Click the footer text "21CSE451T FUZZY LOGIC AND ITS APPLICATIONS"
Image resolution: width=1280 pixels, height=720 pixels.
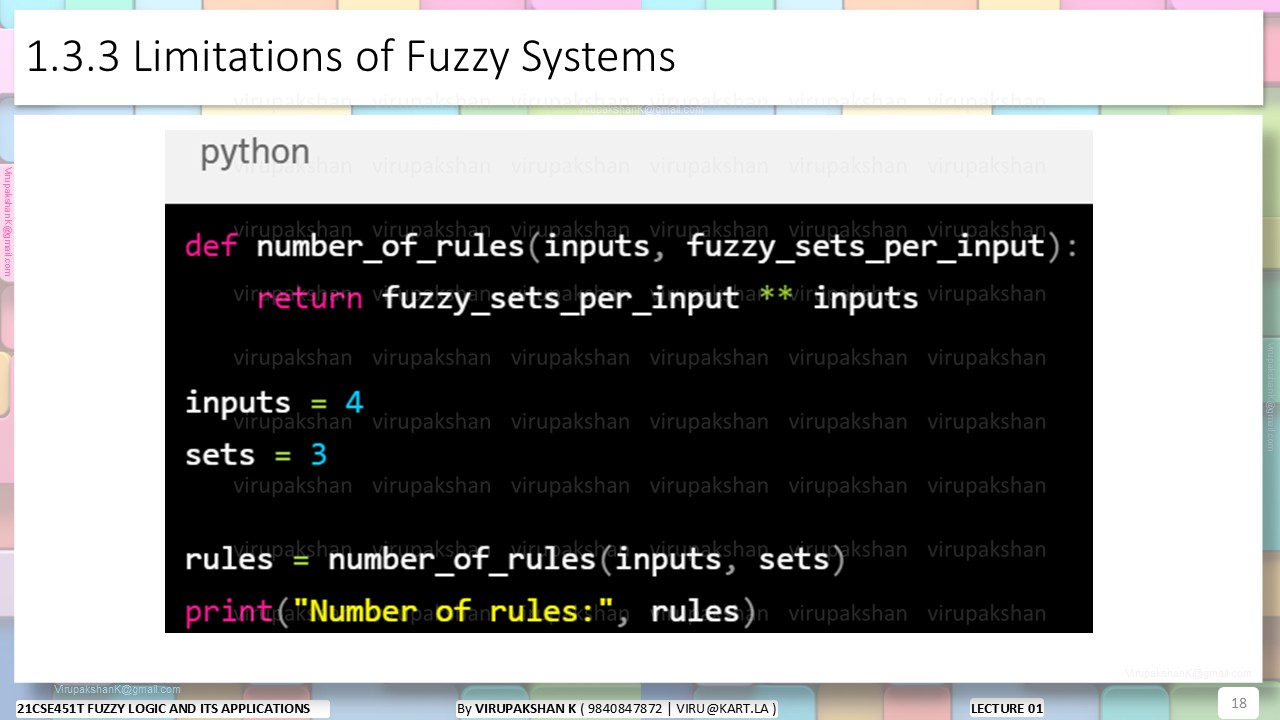click(164, 709)
